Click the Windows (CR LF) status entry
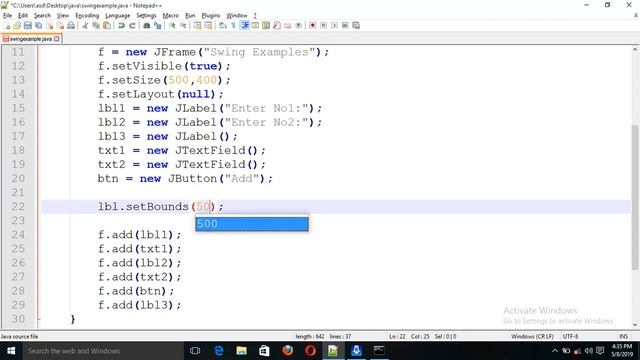 (532, 336)
